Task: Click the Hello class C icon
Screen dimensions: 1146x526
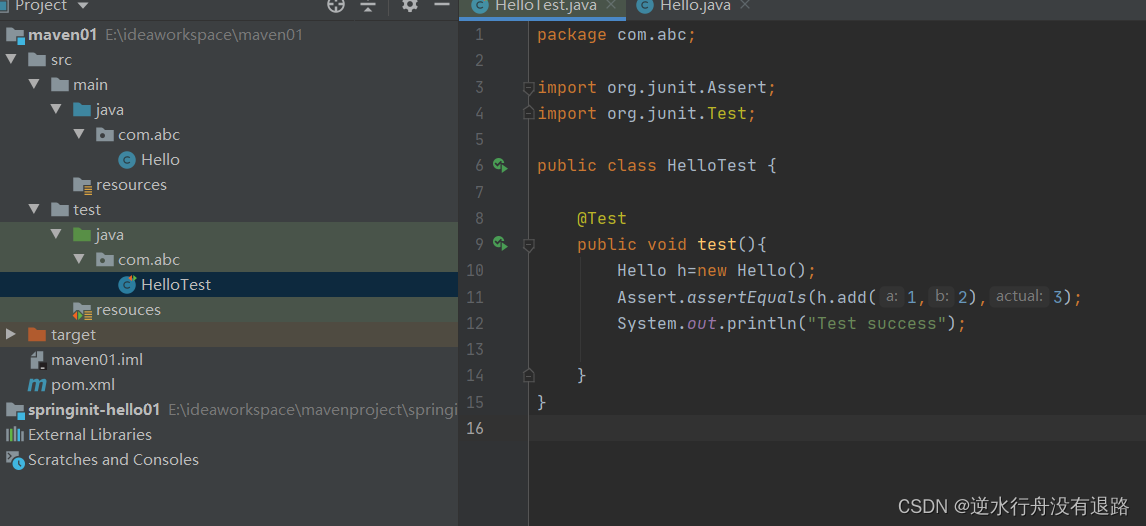Action: [127, 159]
